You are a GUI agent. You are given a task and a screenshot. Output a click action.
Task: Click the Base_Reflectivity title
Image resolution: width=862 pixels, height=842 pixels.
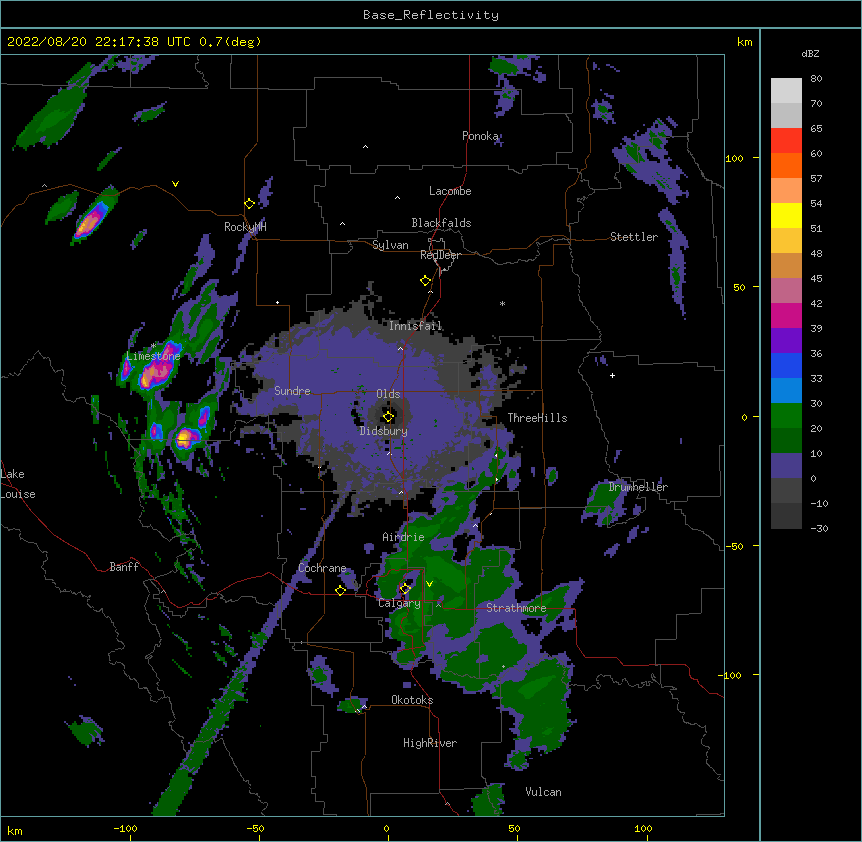(x=431, y=15)
